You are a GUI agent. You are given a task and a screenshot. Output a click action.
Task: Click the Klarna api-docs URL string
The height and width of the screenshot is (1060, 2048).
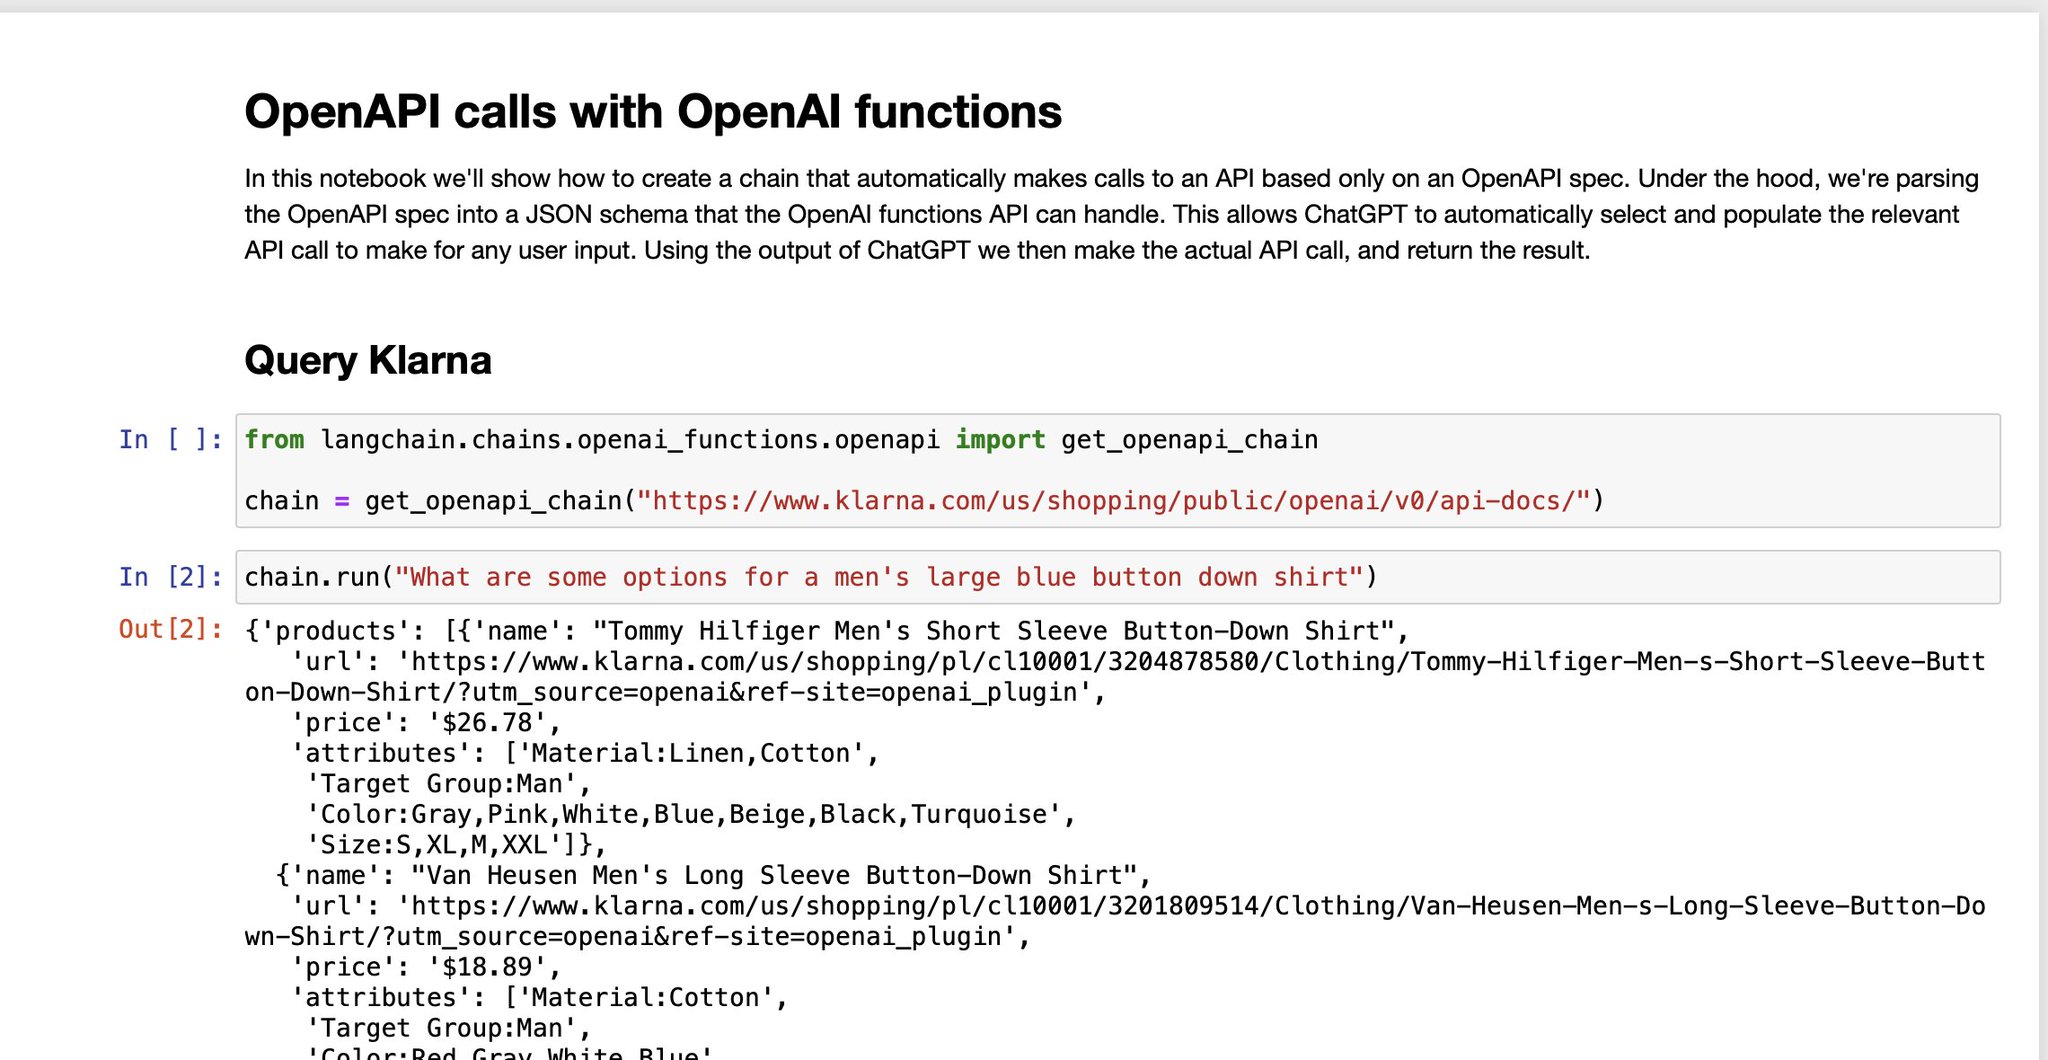[1114, 500]
